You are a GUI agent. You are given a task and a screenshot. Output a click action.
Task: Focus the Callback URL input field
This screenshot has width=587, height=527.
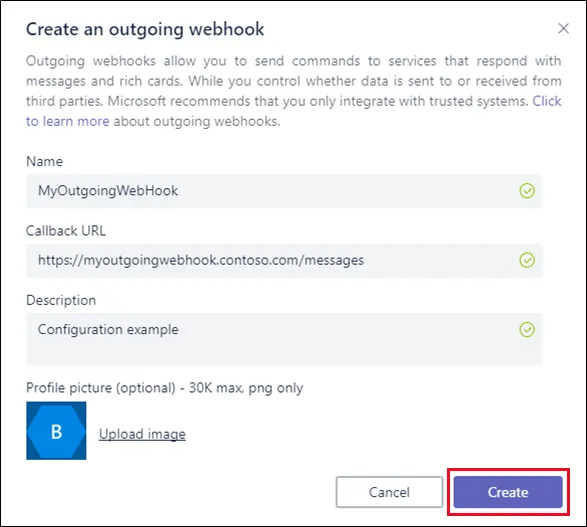click(x=284, y=261)
